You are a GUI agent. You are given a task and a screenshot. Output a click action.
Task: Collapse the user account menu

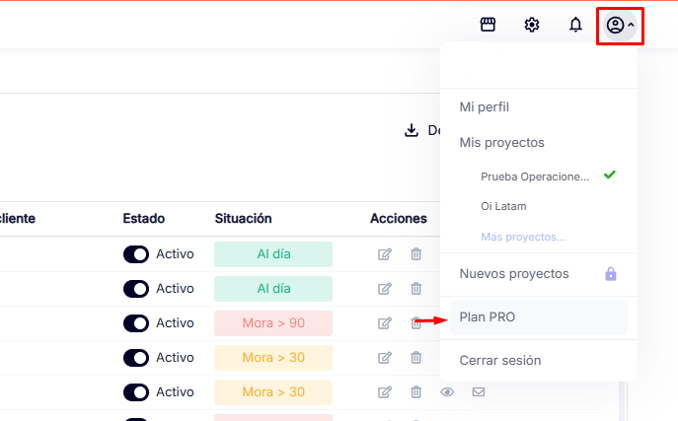620,25
